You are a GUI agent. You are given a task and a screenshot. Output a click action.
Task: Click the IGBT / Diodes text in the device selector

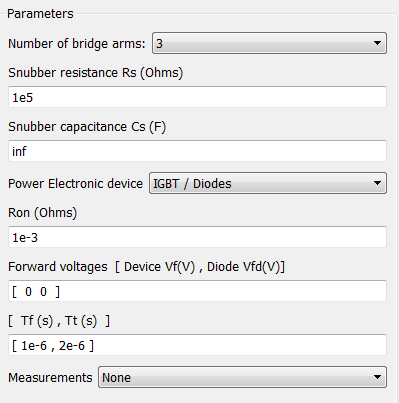(192, 184)
